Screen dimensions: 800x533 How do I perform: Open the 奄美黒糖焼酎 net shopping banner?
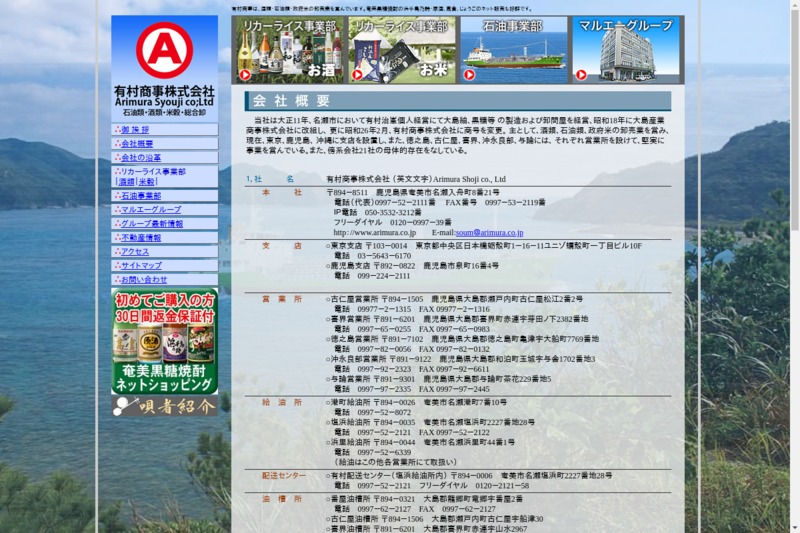click(x=164, y=341)
